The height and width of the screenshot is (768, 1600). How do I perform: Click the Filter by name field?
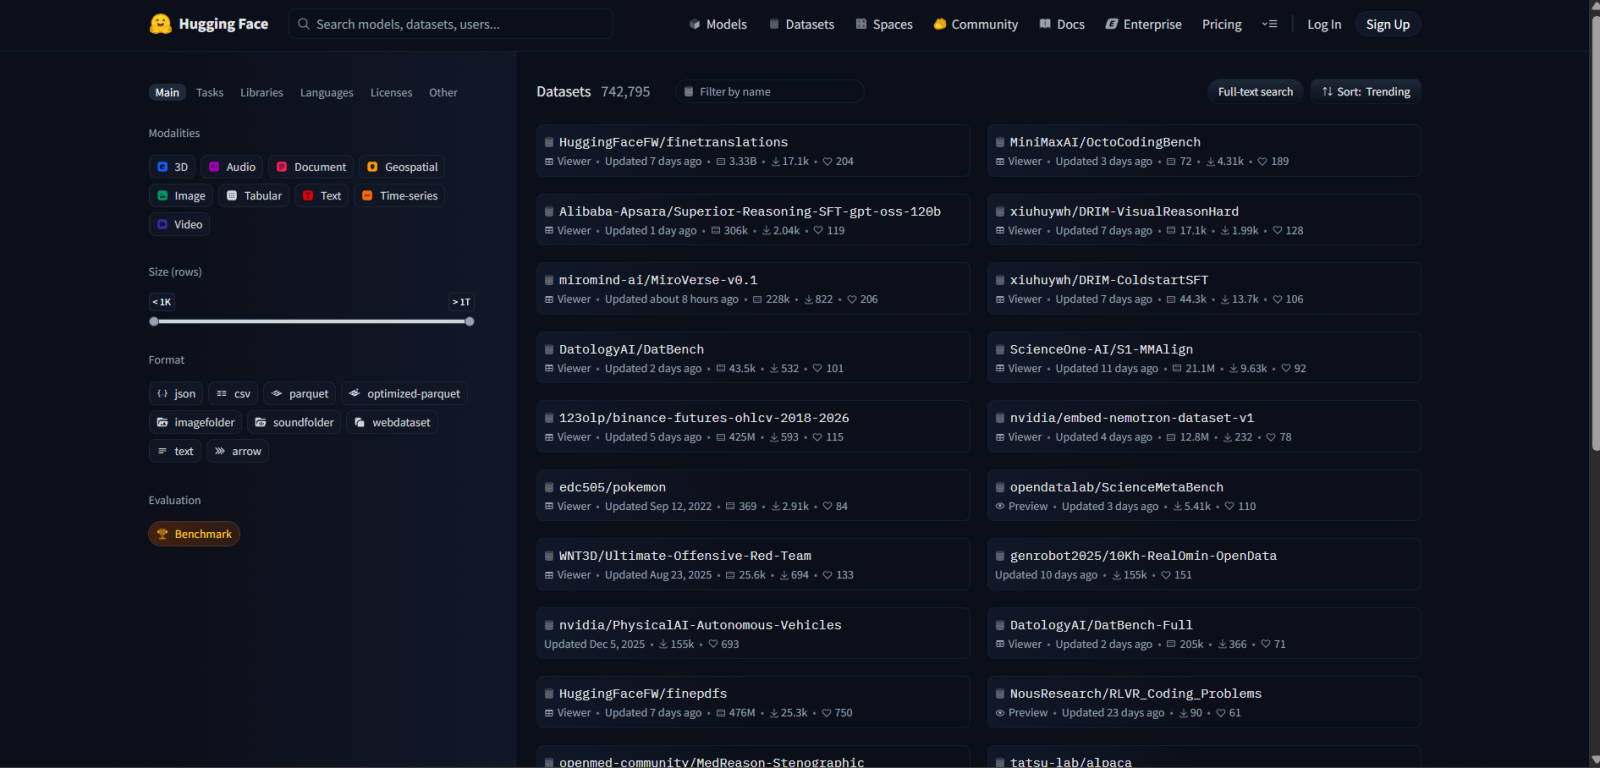click(770, 92)
